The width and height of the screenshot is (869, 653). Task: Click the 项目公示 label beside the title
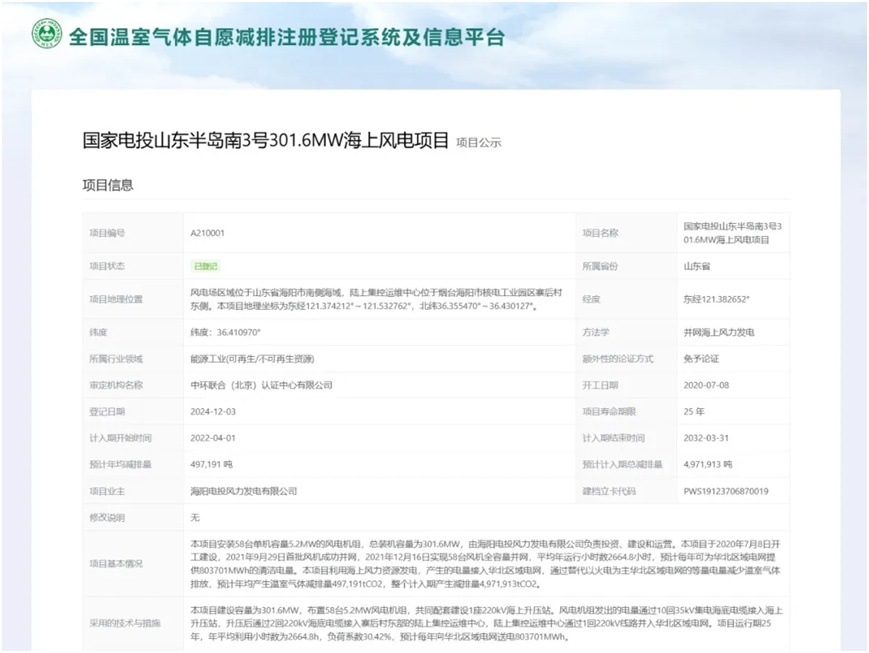[478, 143]
